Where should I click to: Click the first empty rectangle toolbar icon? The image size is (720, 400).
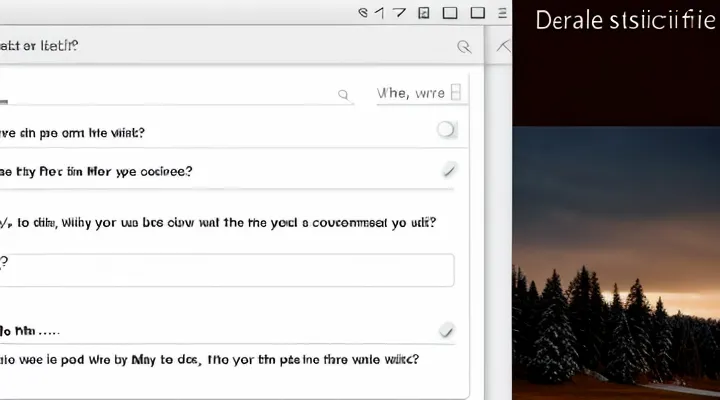click(x=450, y=13)
